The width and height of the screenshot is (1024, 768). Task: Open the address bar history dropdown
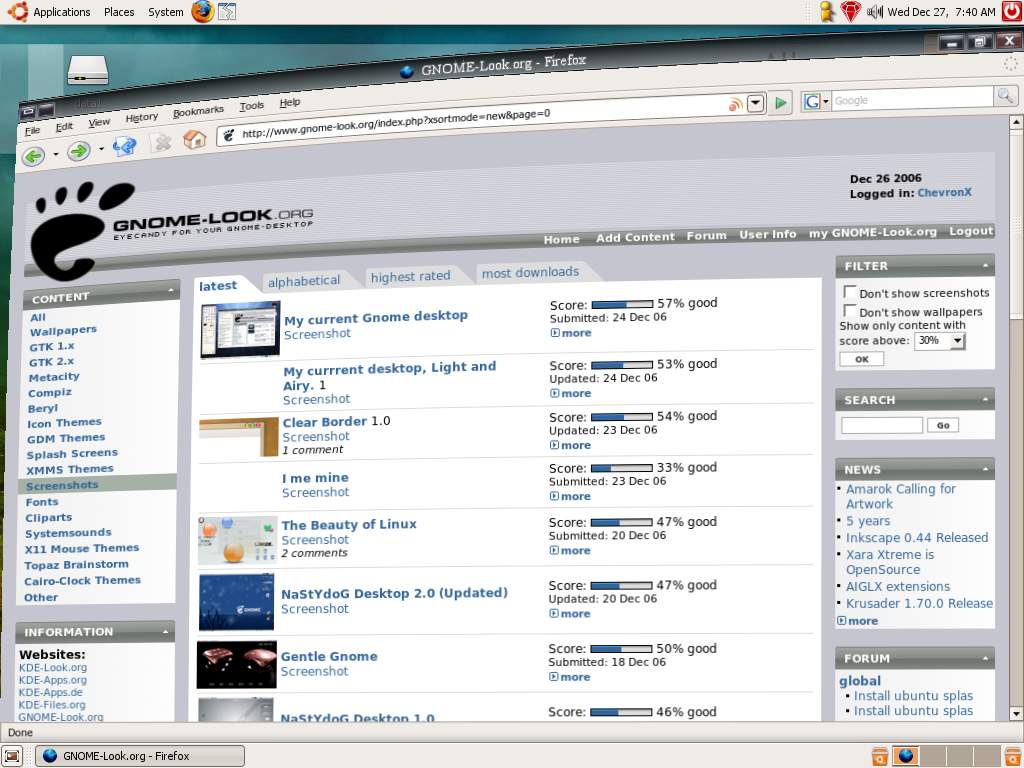756,103
